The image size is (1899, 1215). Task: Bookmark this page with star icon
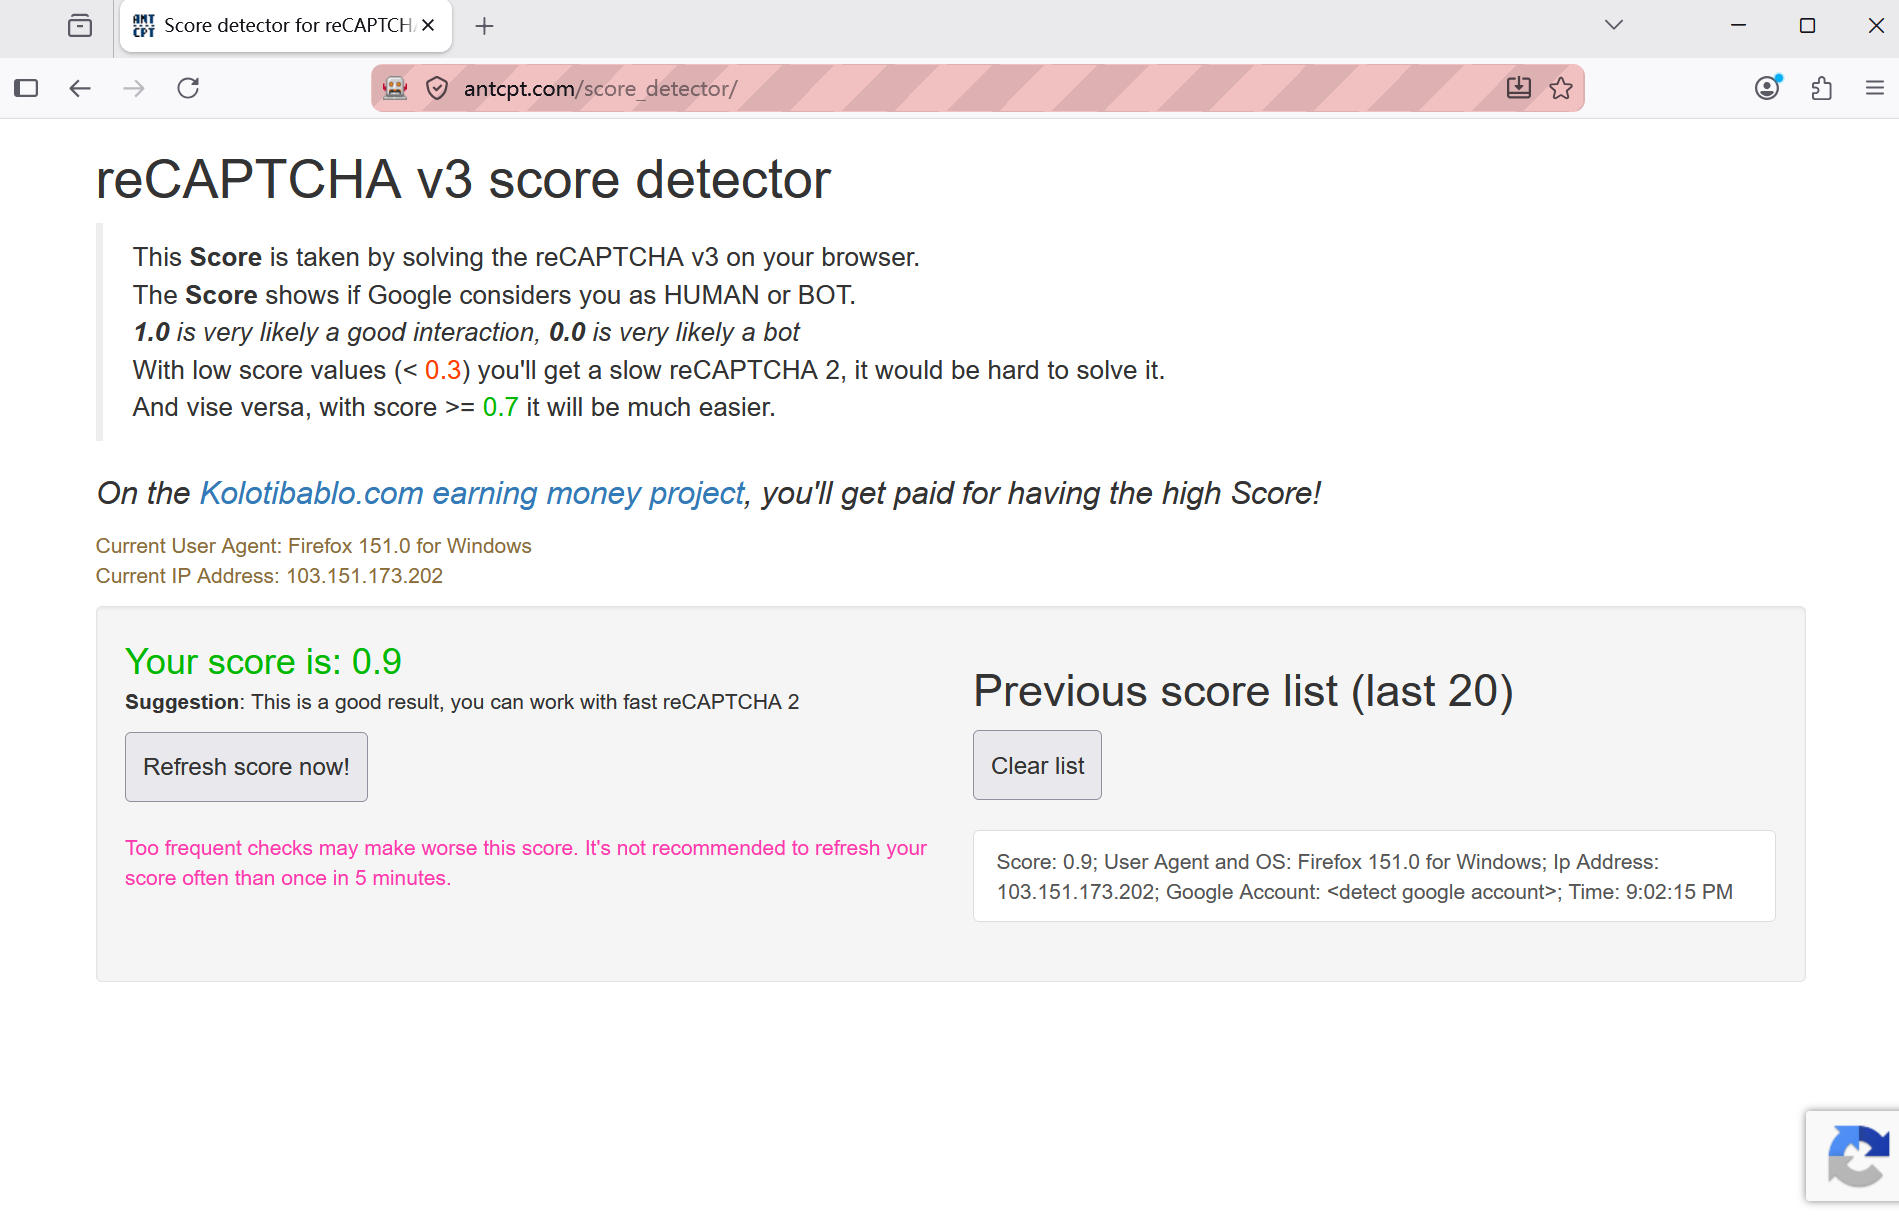click(1561, 88)
